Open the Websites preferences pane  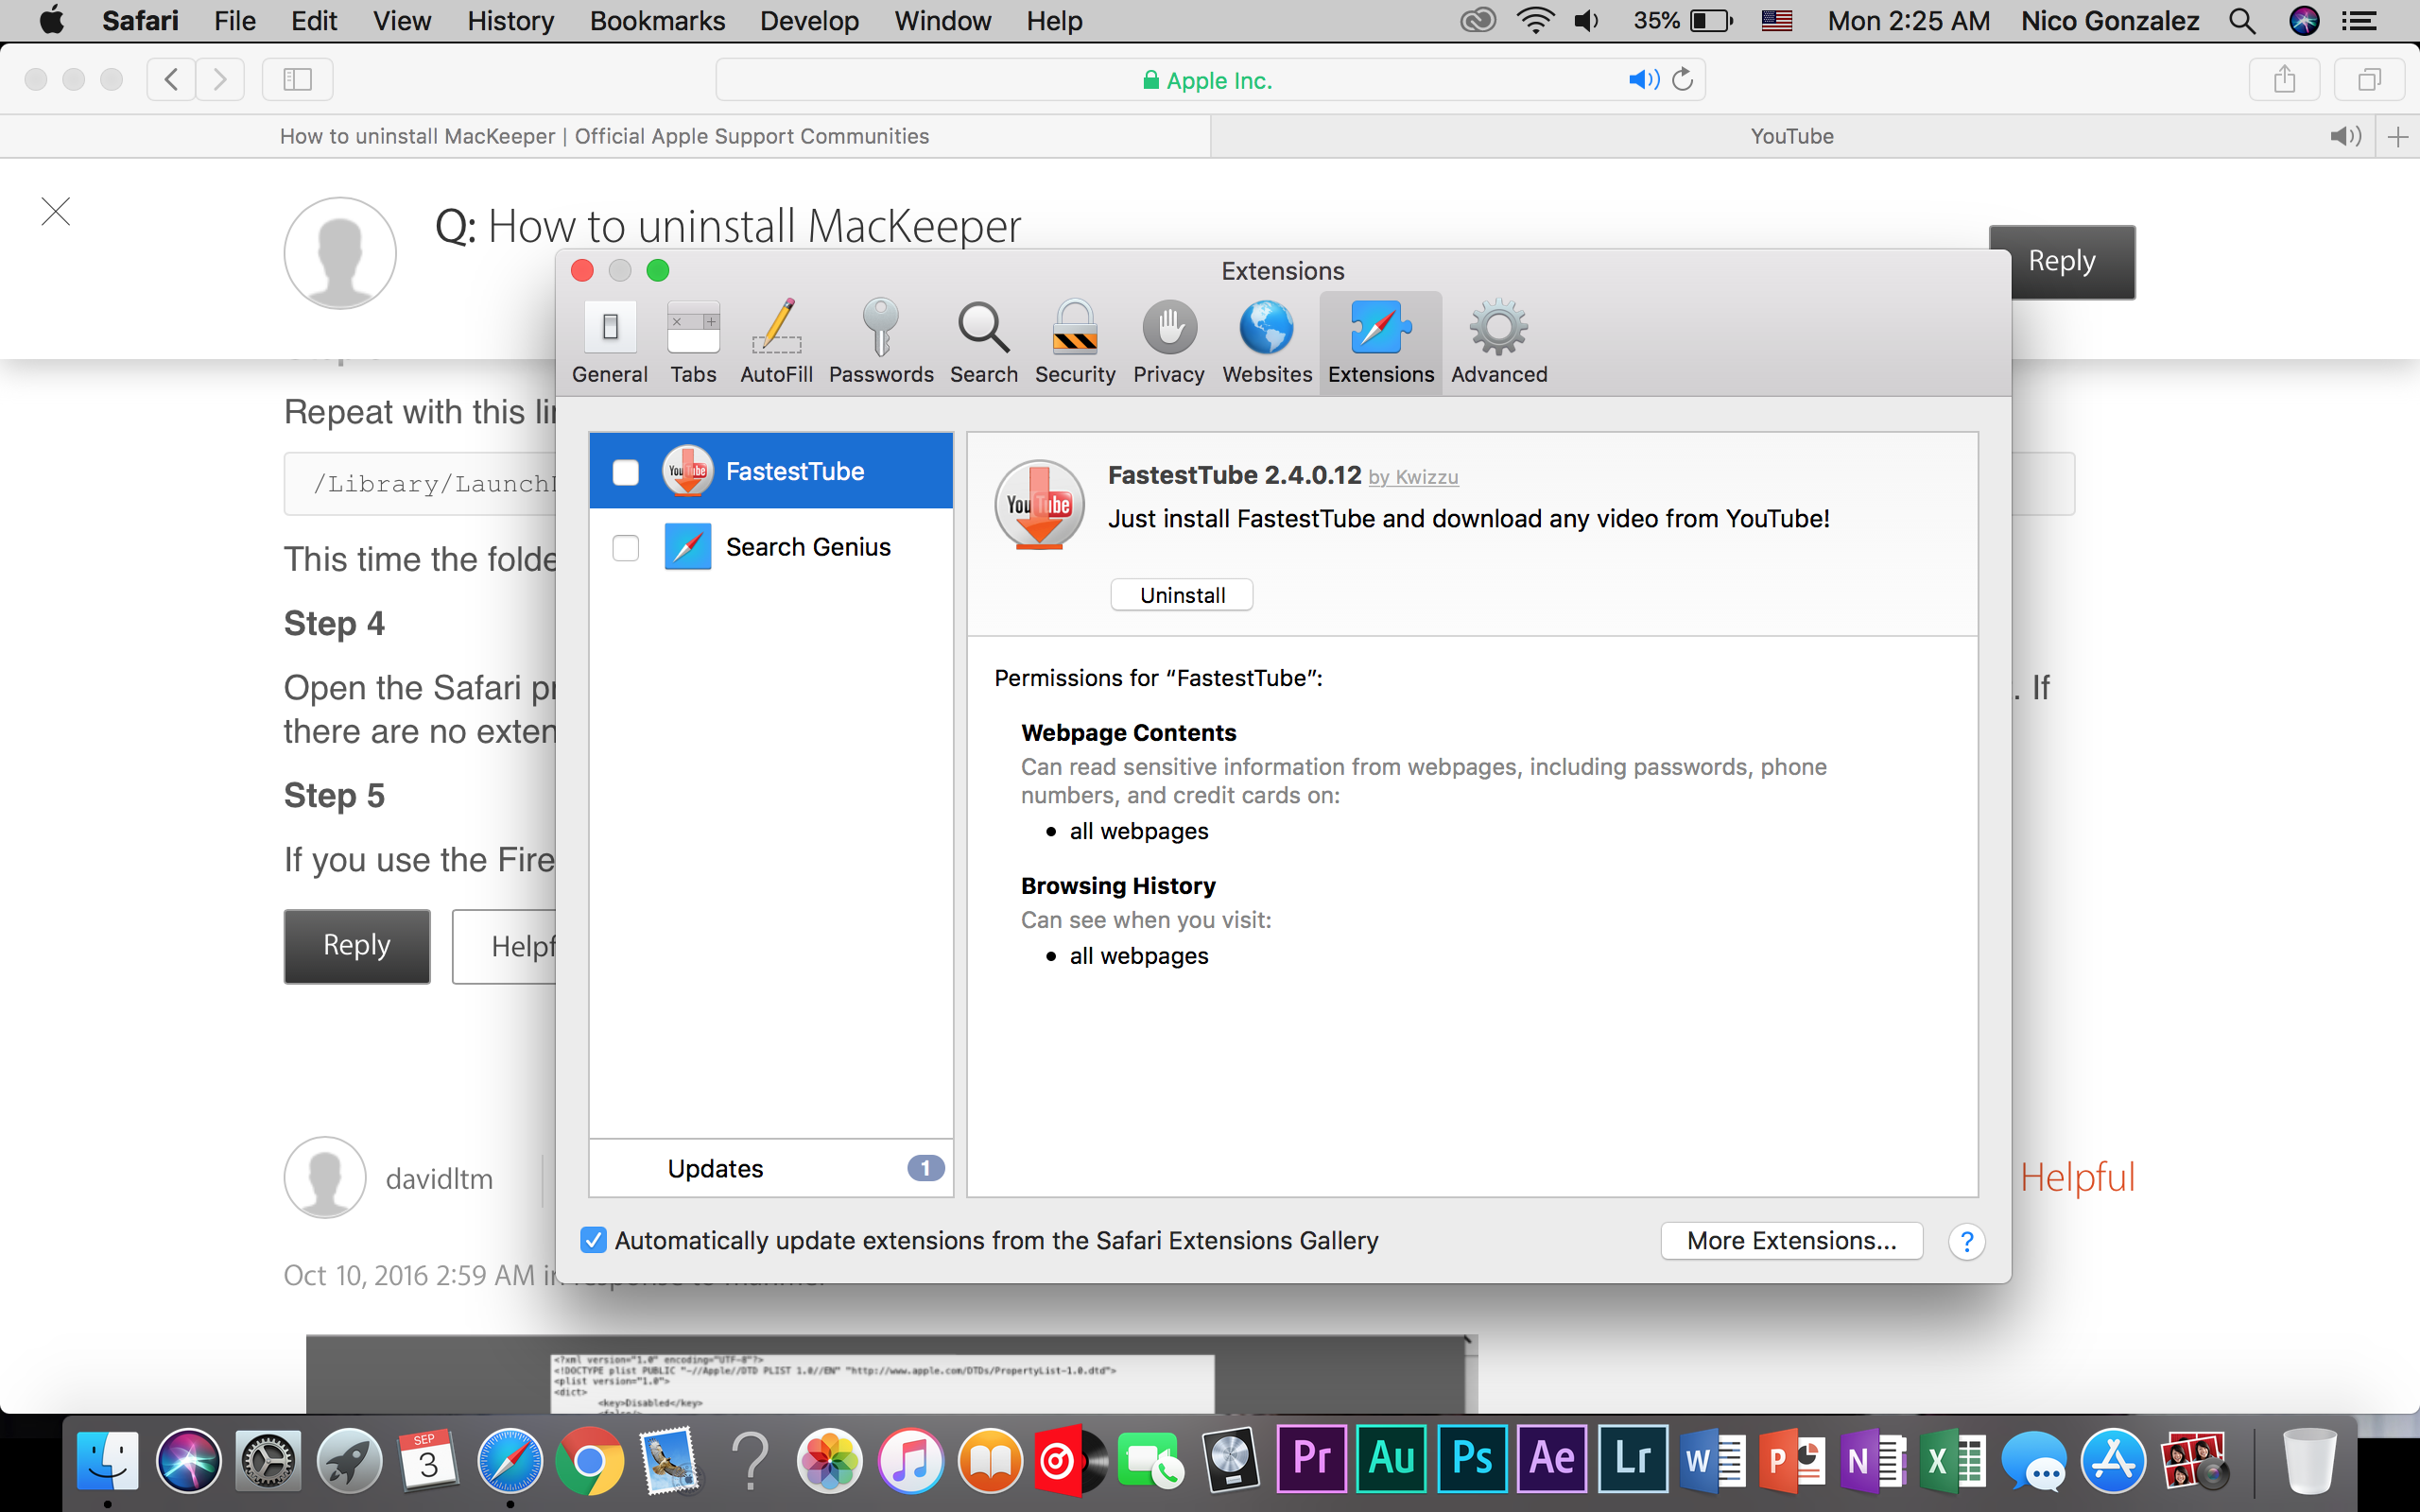point(1266,342)
